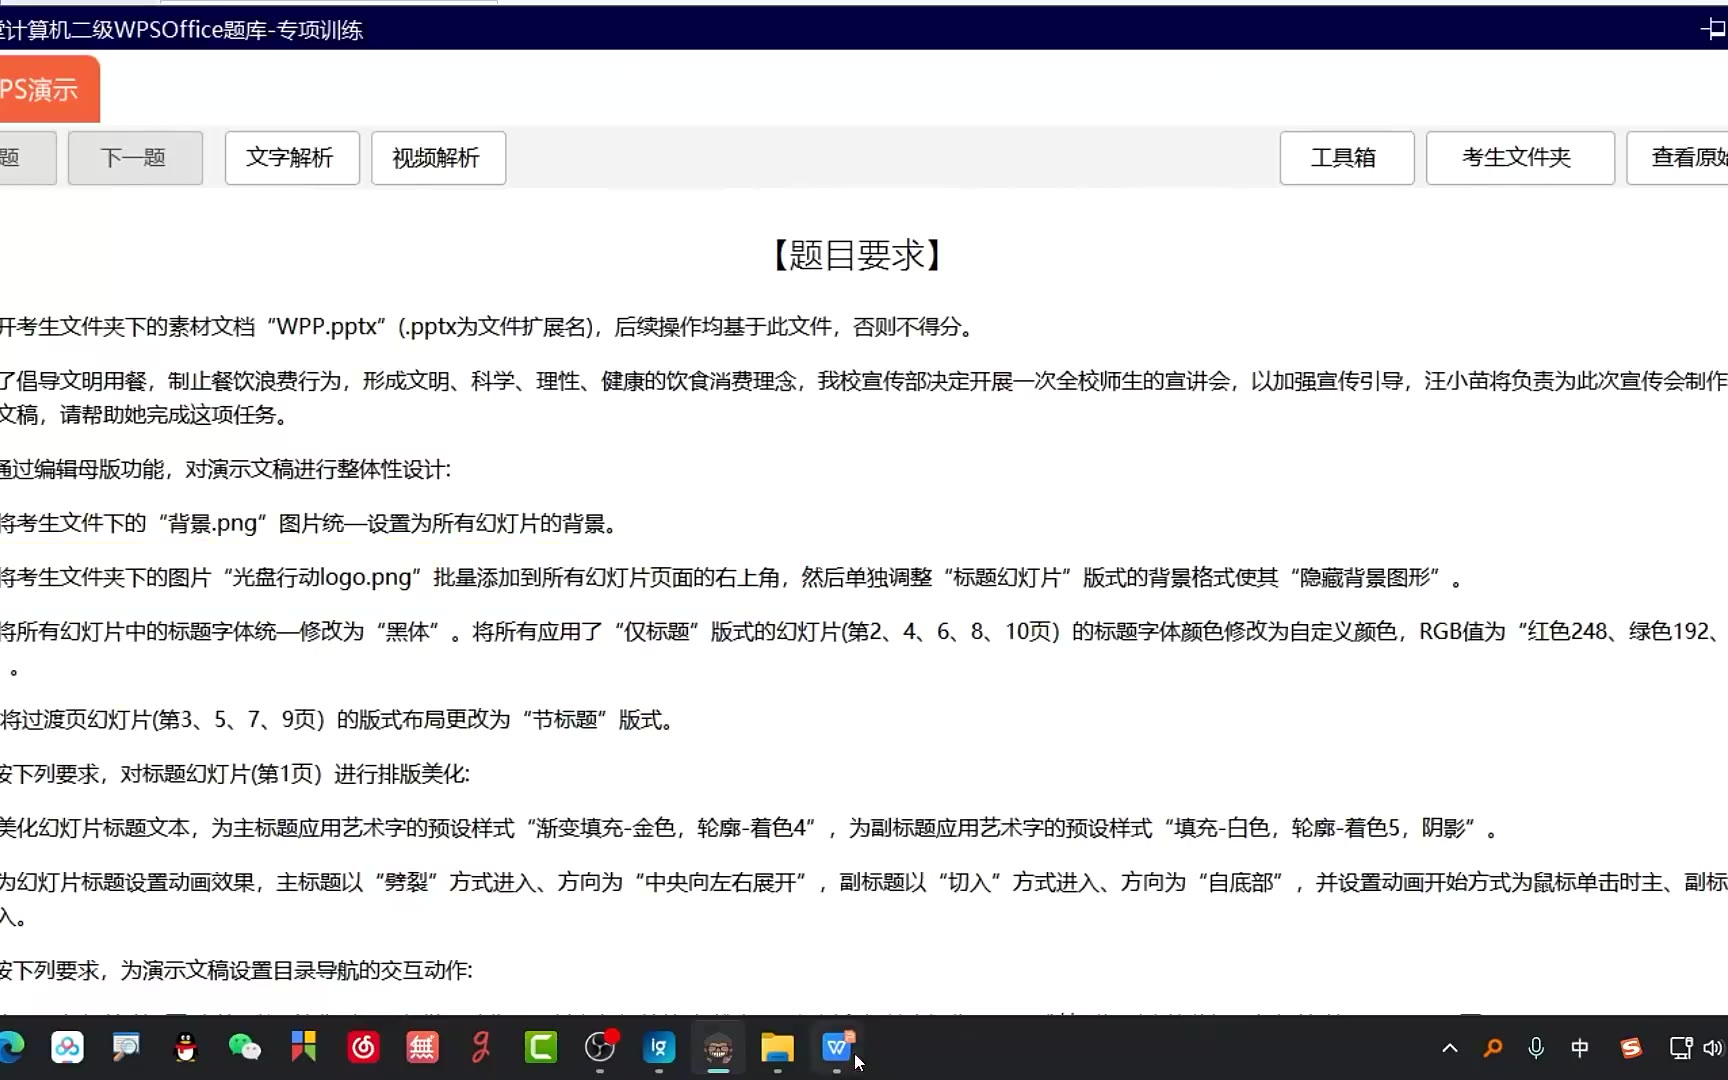Screen dimensions: 1728x1080
Task: Open the 文字解析 text explanation
Action: [291, 158]
